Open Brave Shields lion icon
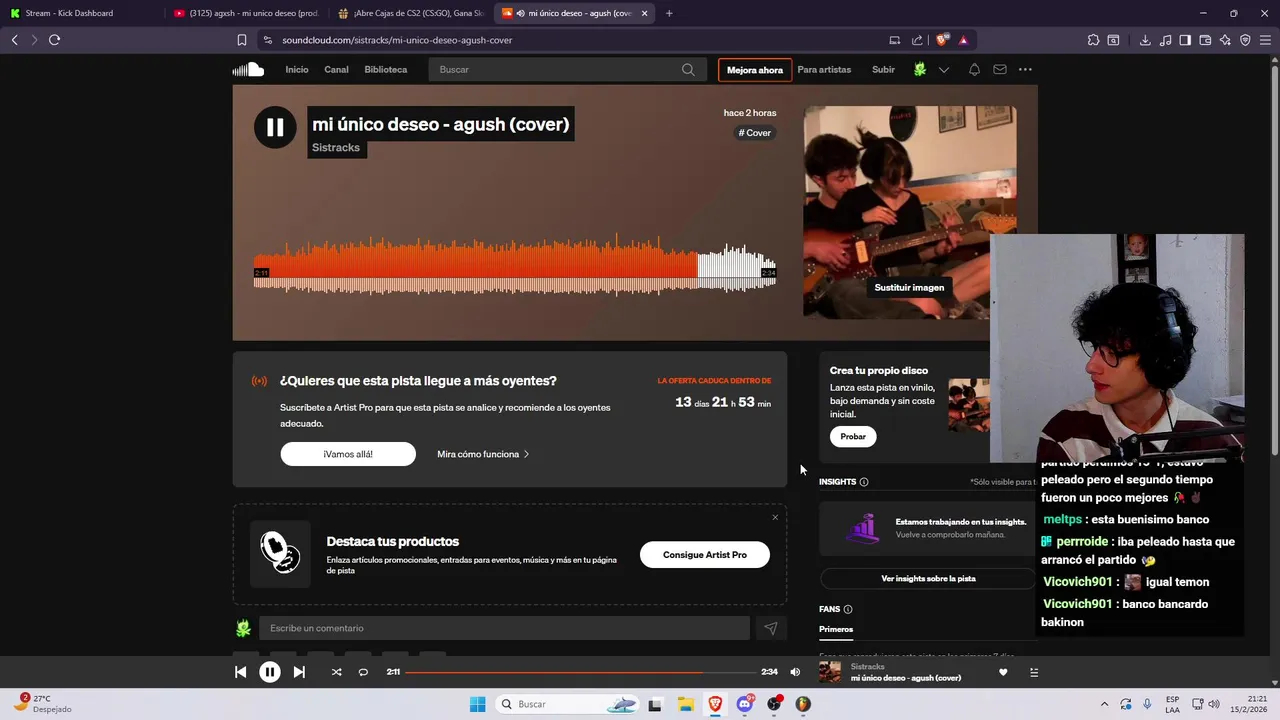Screen dimensions: 1280x720 (942, 40)
